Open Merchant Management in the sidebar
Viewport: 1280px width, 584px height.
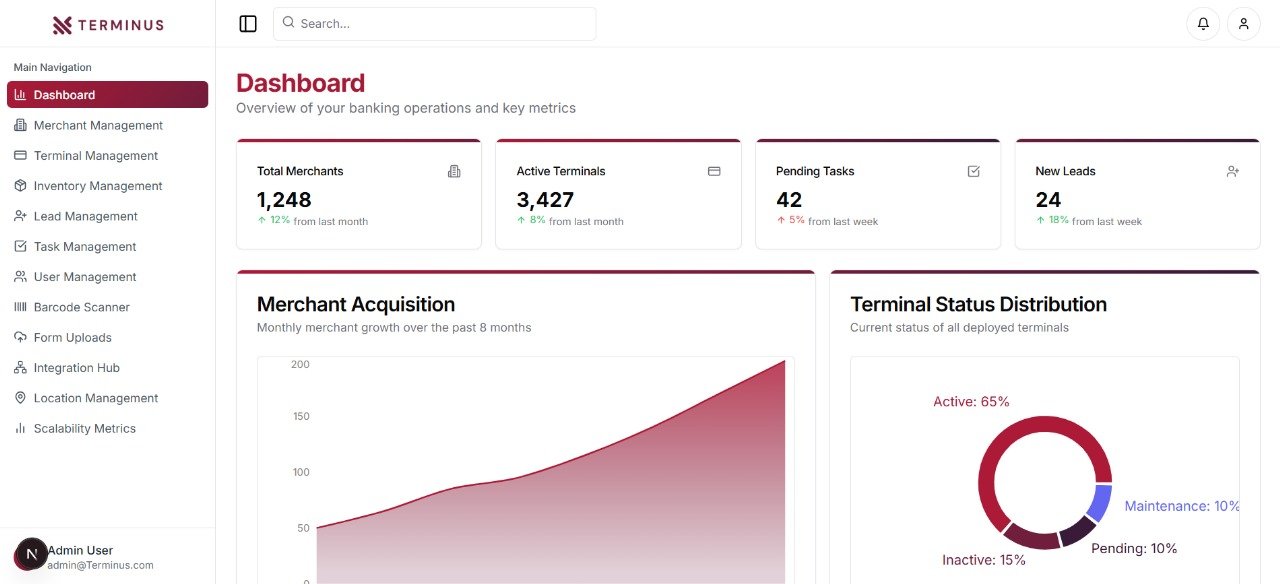(x=98, y=125)
